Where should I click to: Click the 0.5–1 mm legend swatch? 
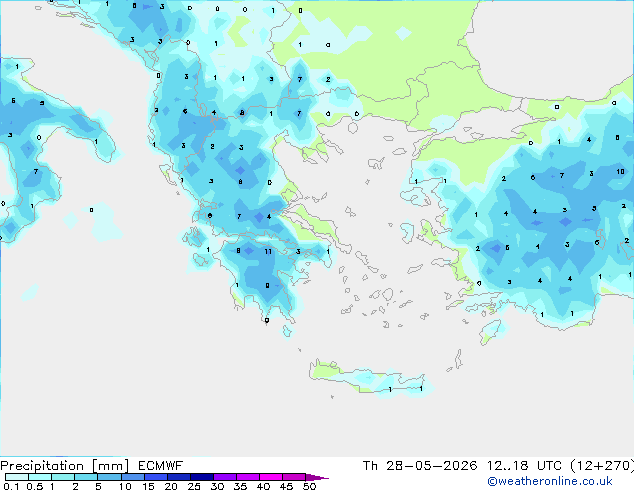pos(40,477)
